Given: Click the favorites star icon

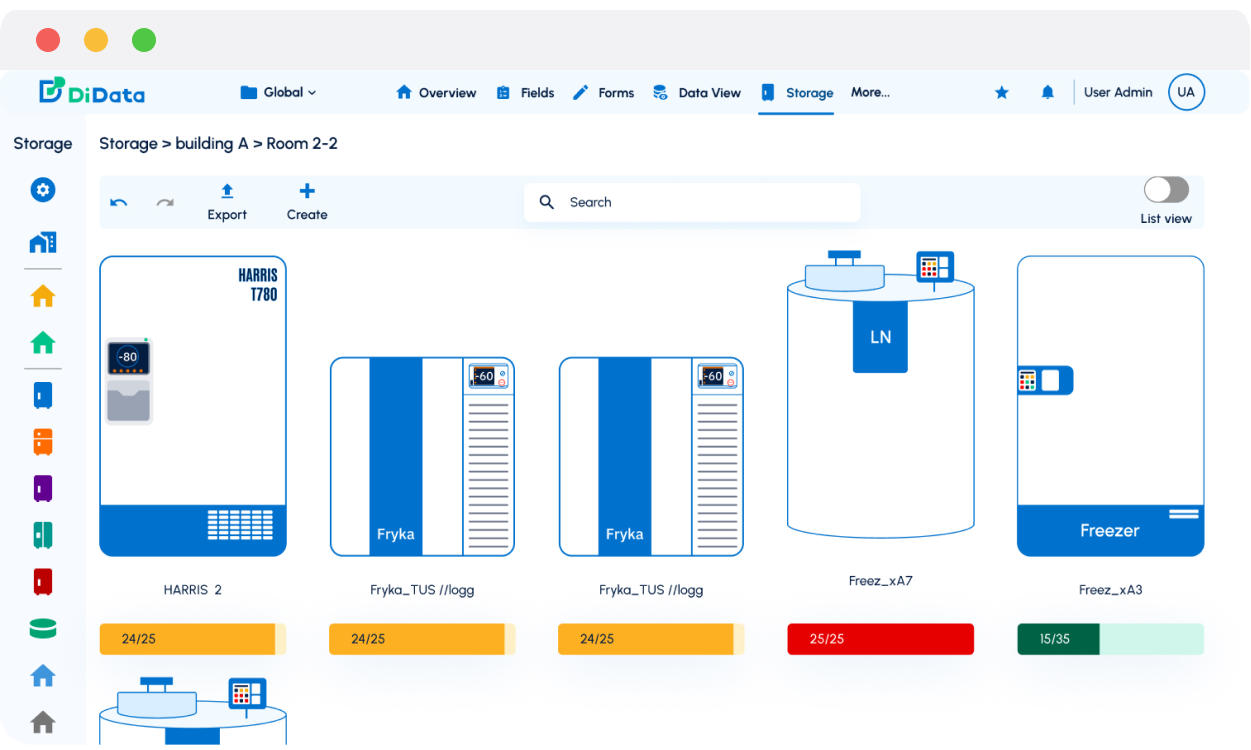Looking at the screenshot, I should pyautogui.click(x=1001, y=92).
